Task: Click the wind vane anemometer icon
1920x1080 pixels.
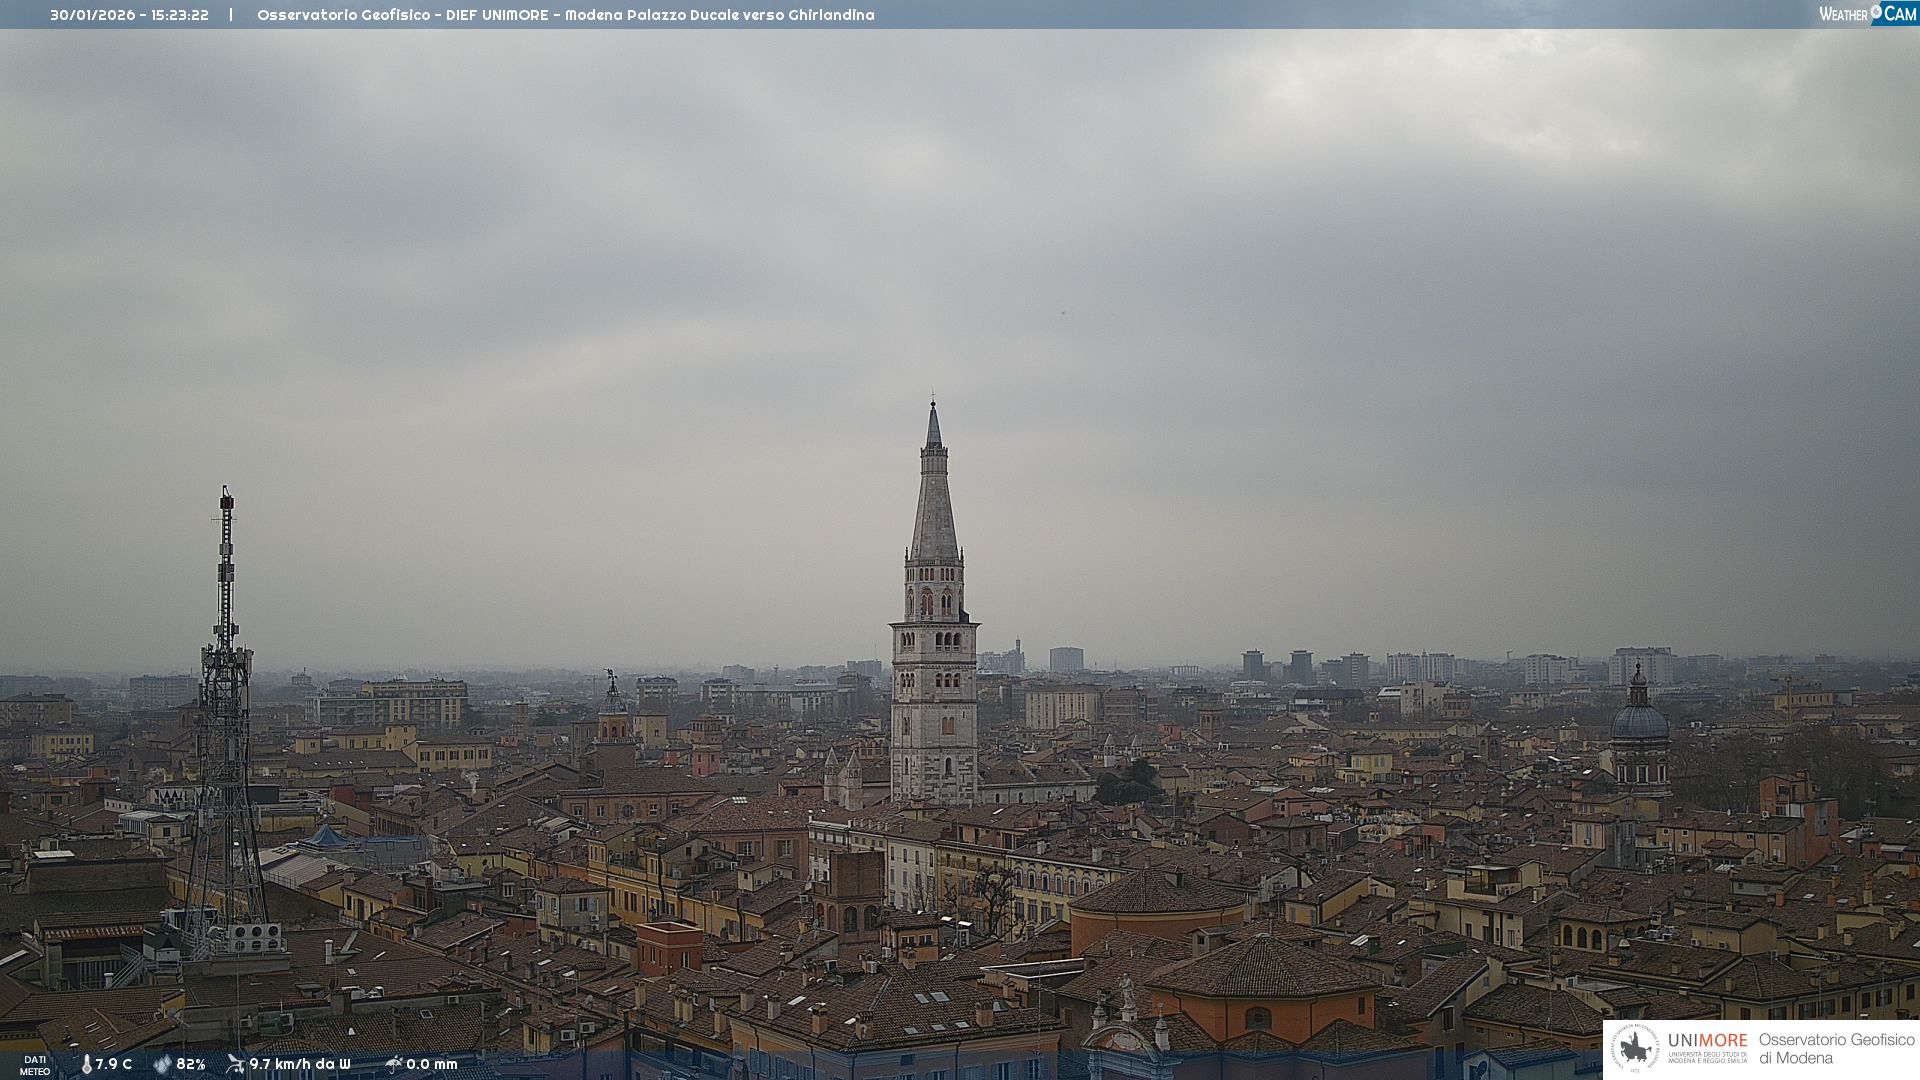Action: click(x=235, y=1064)
